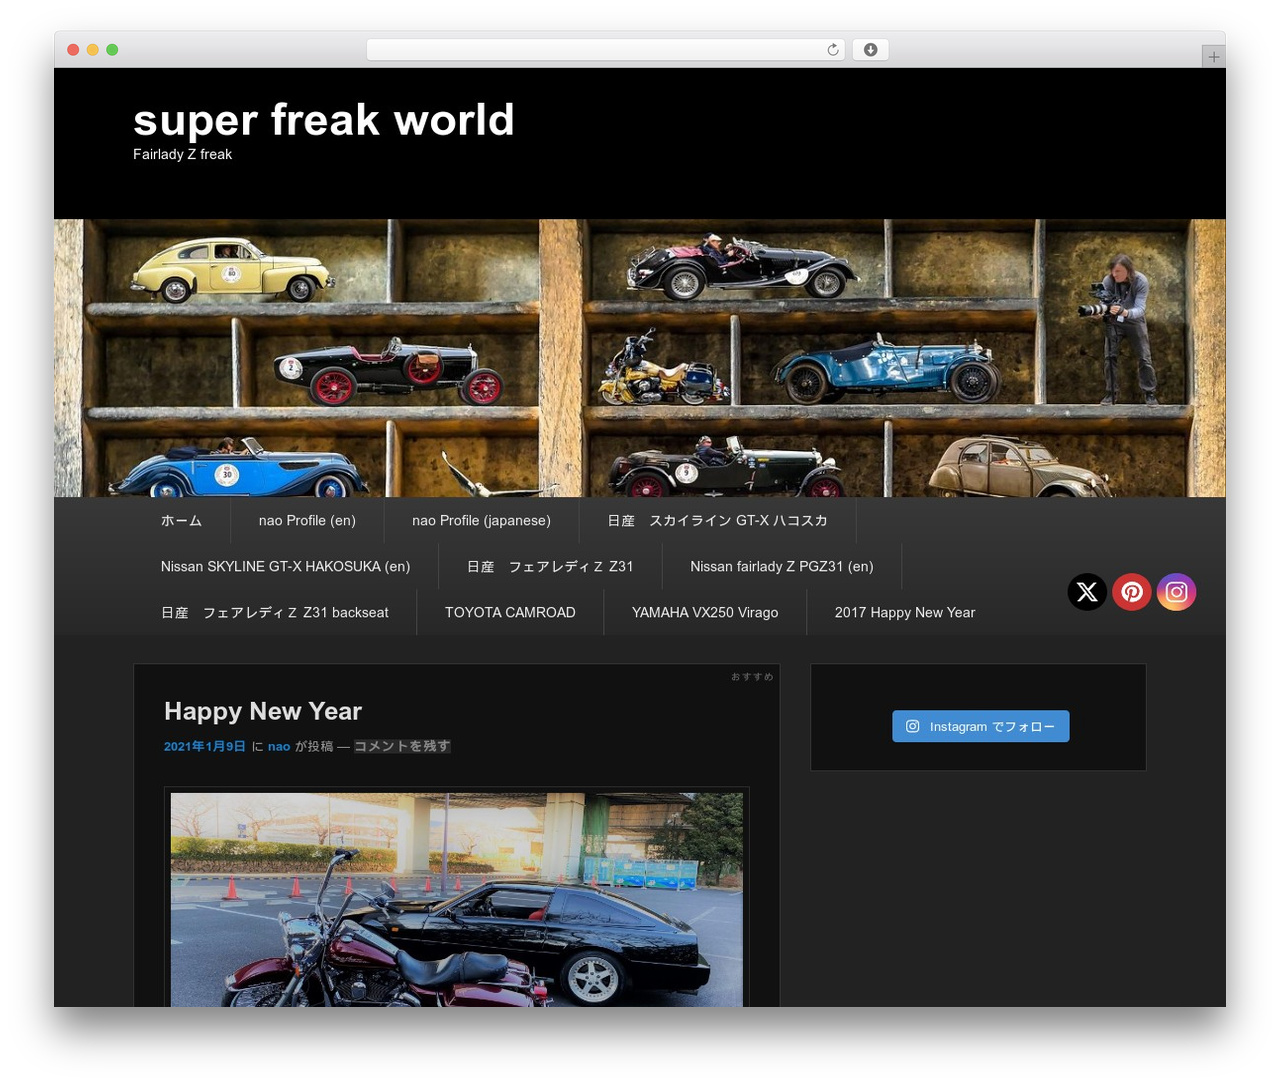
Task: Open the Pinterest social icon
Action: tap(1132, 592)
